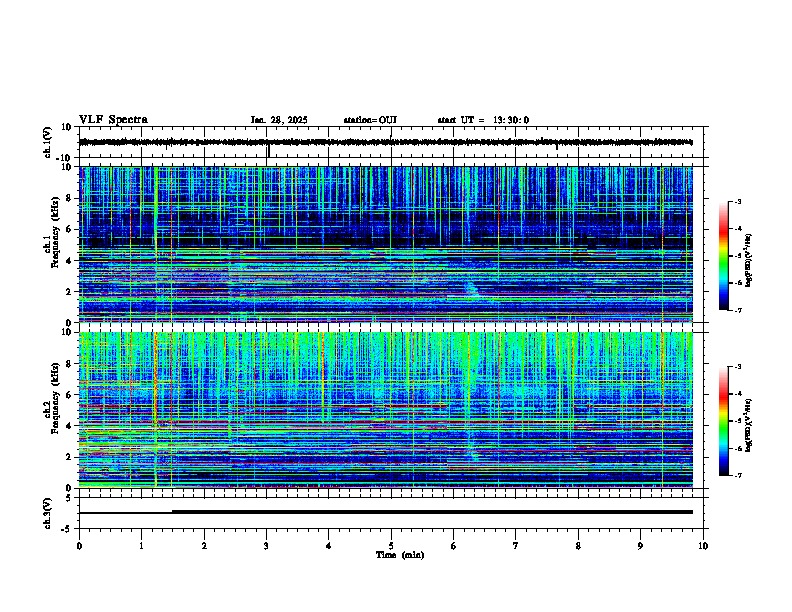This screenshot has width=792, height=612.
Task: Click the ch.2 spectrogram color scale bar
Action: [x=724, y=421]
